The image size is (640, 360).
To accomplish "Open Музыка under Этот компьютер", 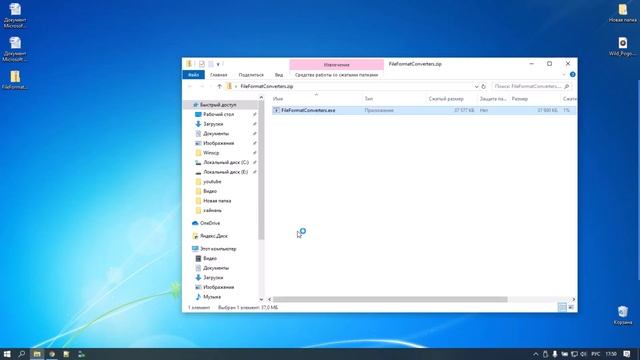I will [212, 297].
